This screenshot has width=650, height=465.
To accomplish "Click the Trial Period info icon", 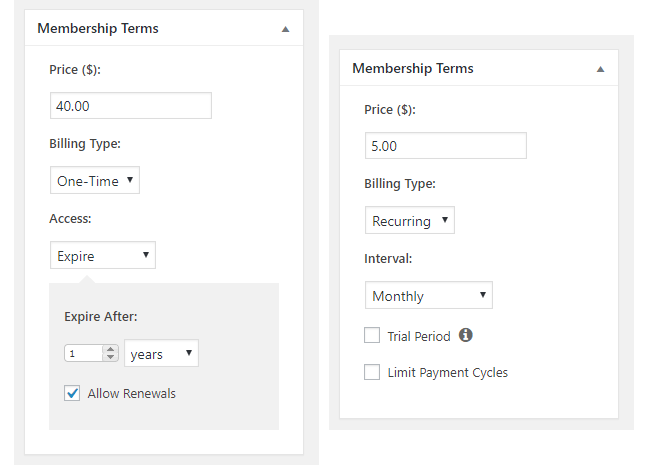I will coord(466,335).
